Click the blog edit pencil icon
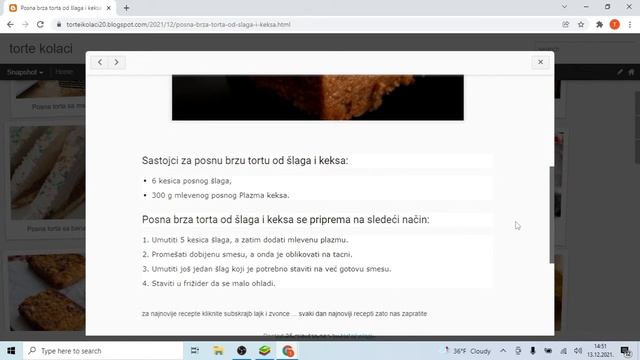Screen dimensions: 640x360 pos(620,72)
